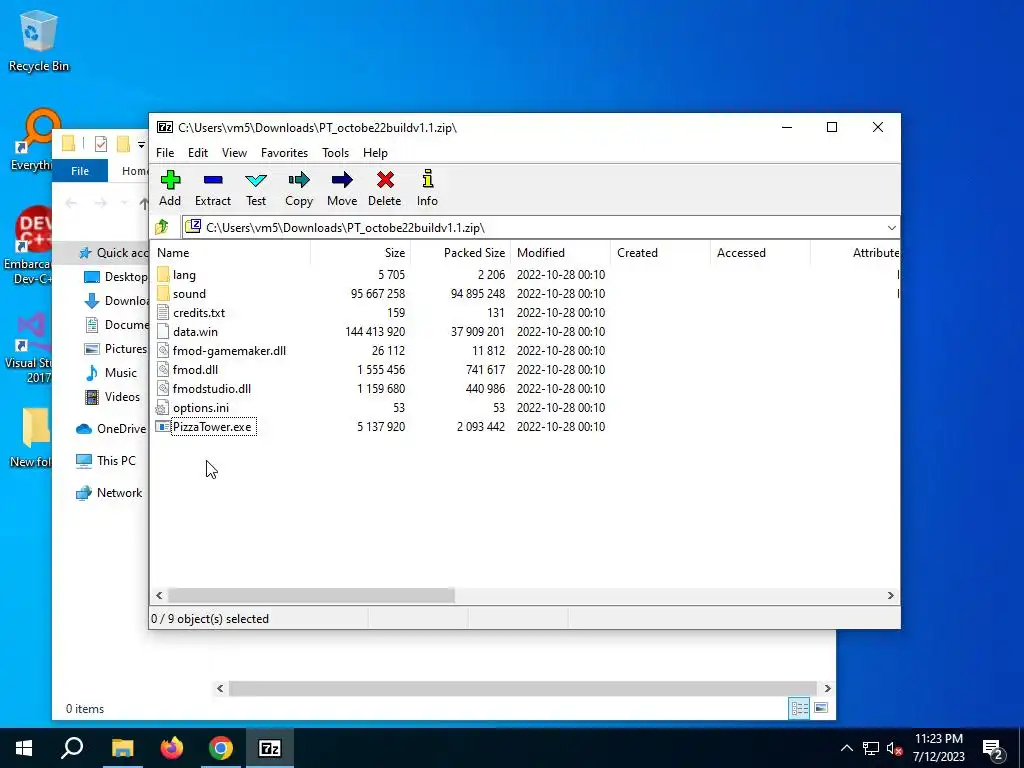Expand the 7-Zip address path dropdown

(x=891, y=227)
